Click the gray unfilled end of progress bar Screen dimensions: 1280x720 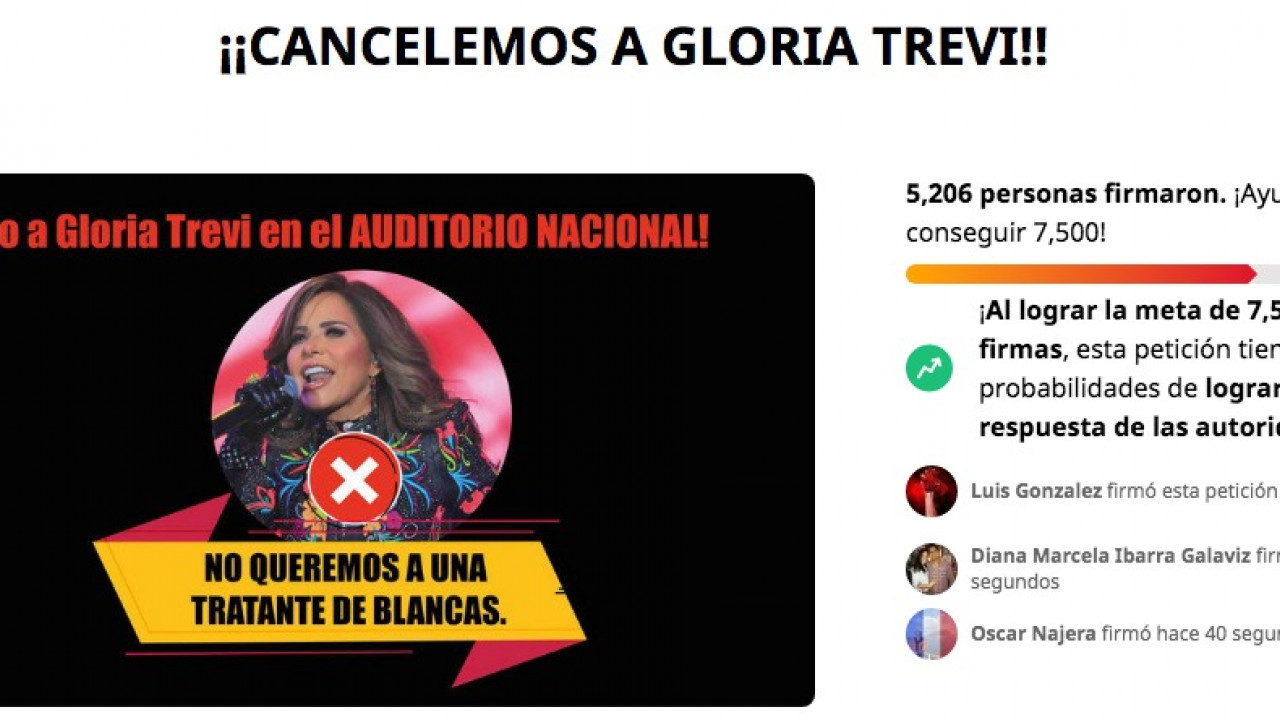pos(1268,274)
